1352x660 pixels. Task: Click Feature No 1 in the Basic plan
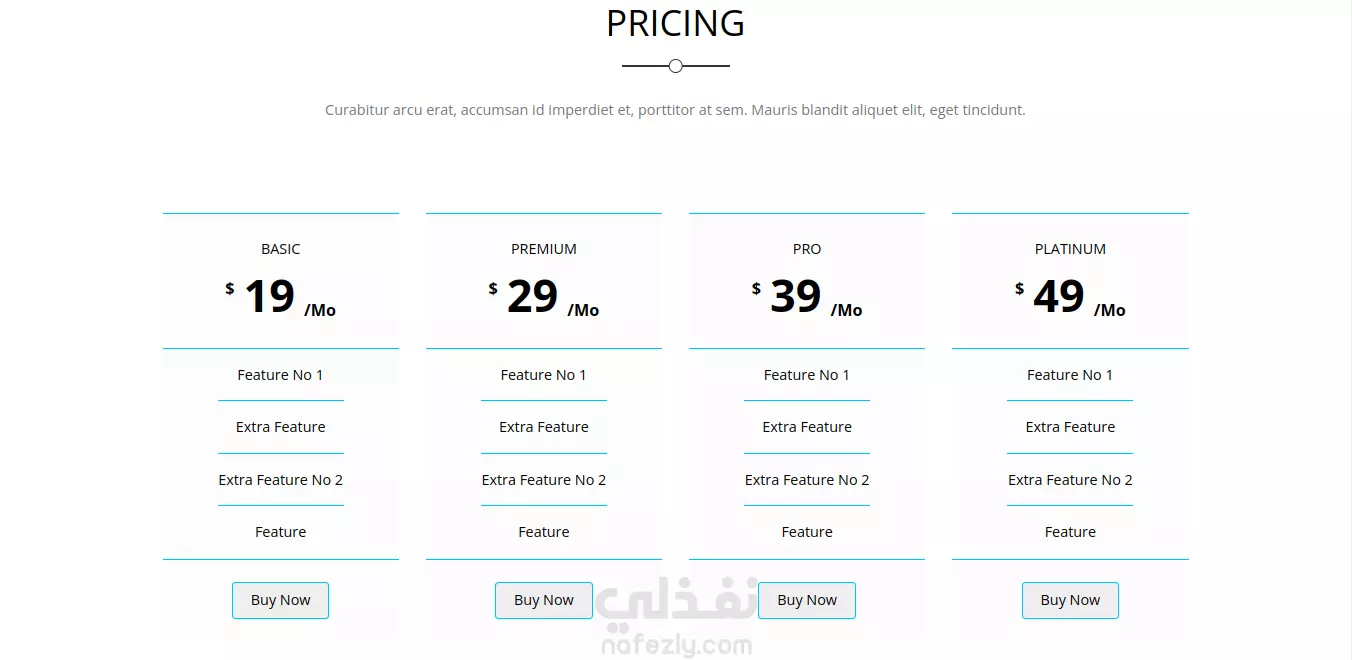280,375
